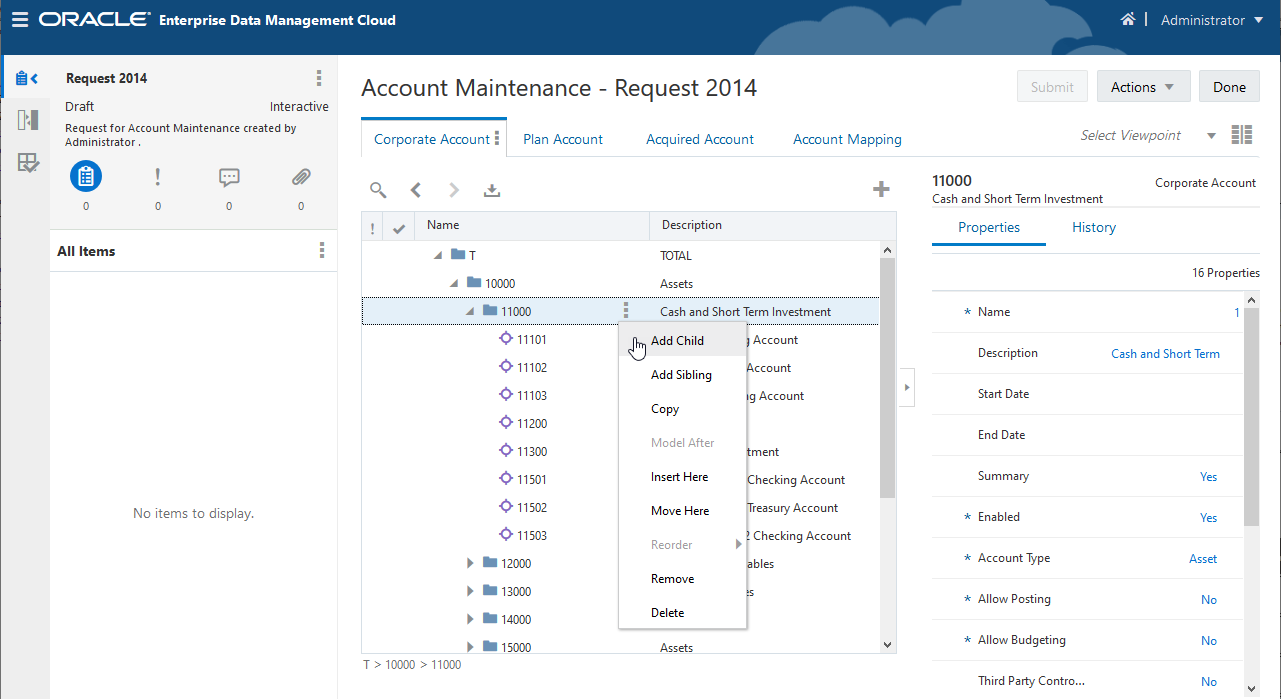The width and height of the screenshot is (1281, 699).
Task: Open the Actions dropdown
Action: pyautogui.click(x=1143, y=86)
